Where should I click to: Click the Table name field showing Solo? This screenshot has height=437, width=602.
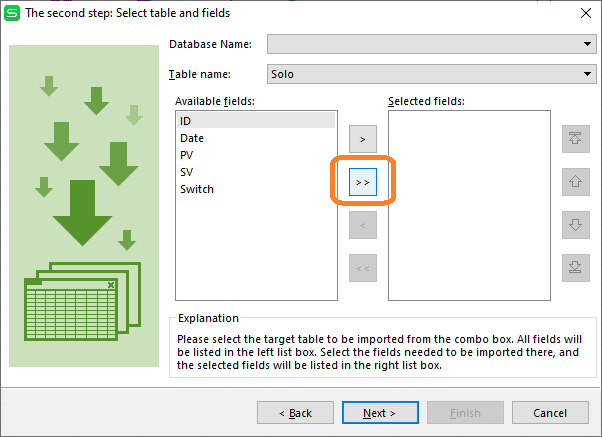pyautogui.click(x=432, y=74)
